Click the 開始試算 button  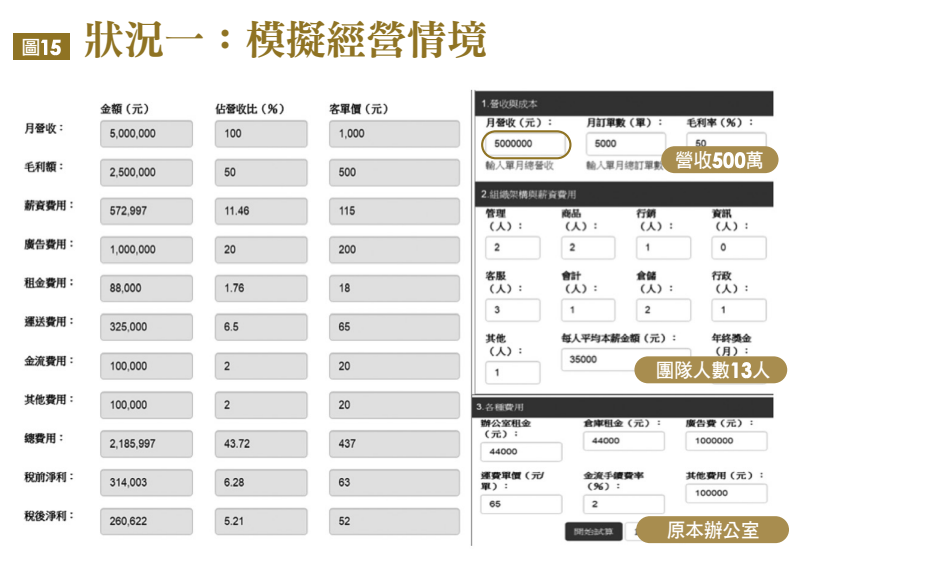(593, 531)
